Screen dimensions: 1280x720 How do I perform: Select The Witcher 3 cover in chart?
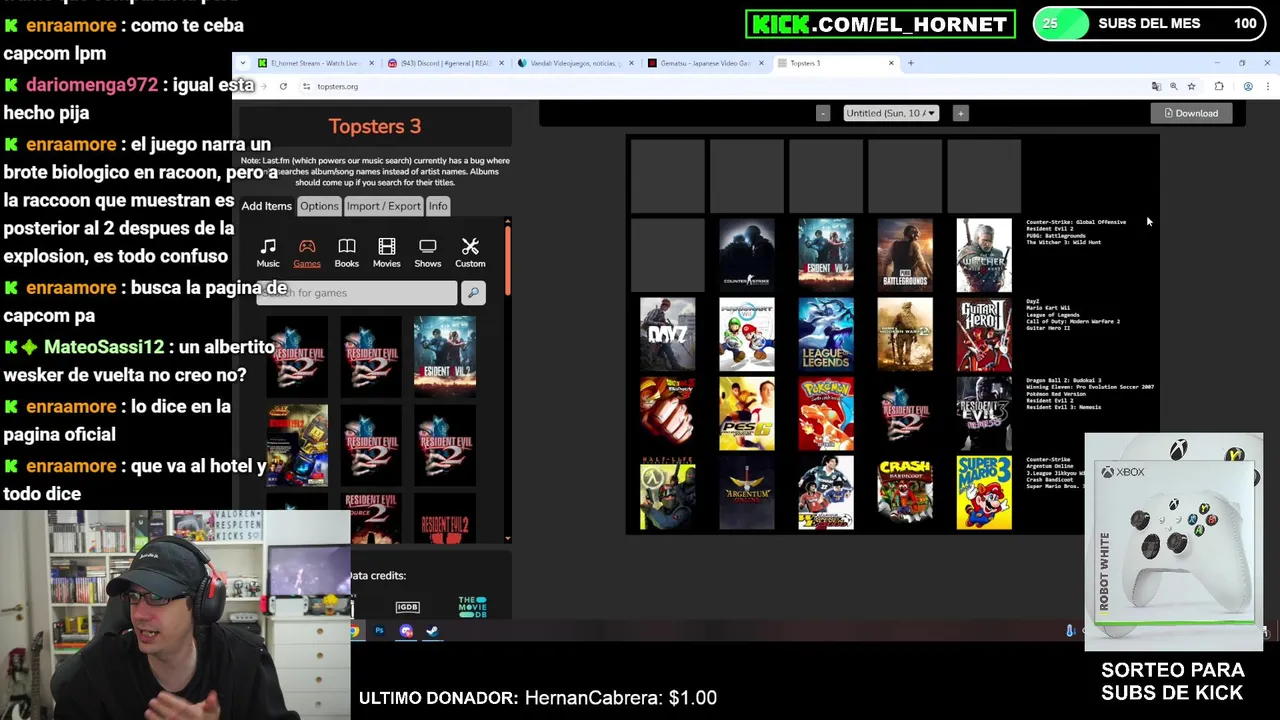coord(984,255)
